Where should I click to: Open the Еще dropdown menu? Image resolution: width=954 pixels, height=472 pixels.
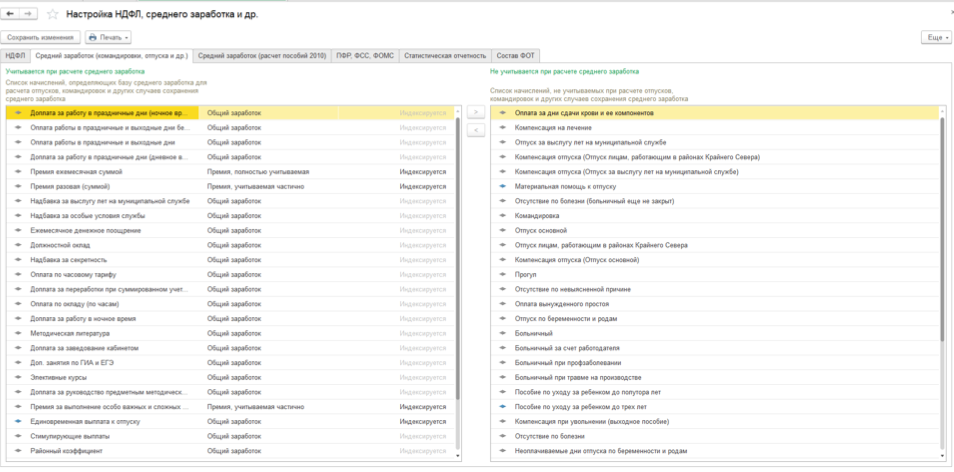(936, 38)
